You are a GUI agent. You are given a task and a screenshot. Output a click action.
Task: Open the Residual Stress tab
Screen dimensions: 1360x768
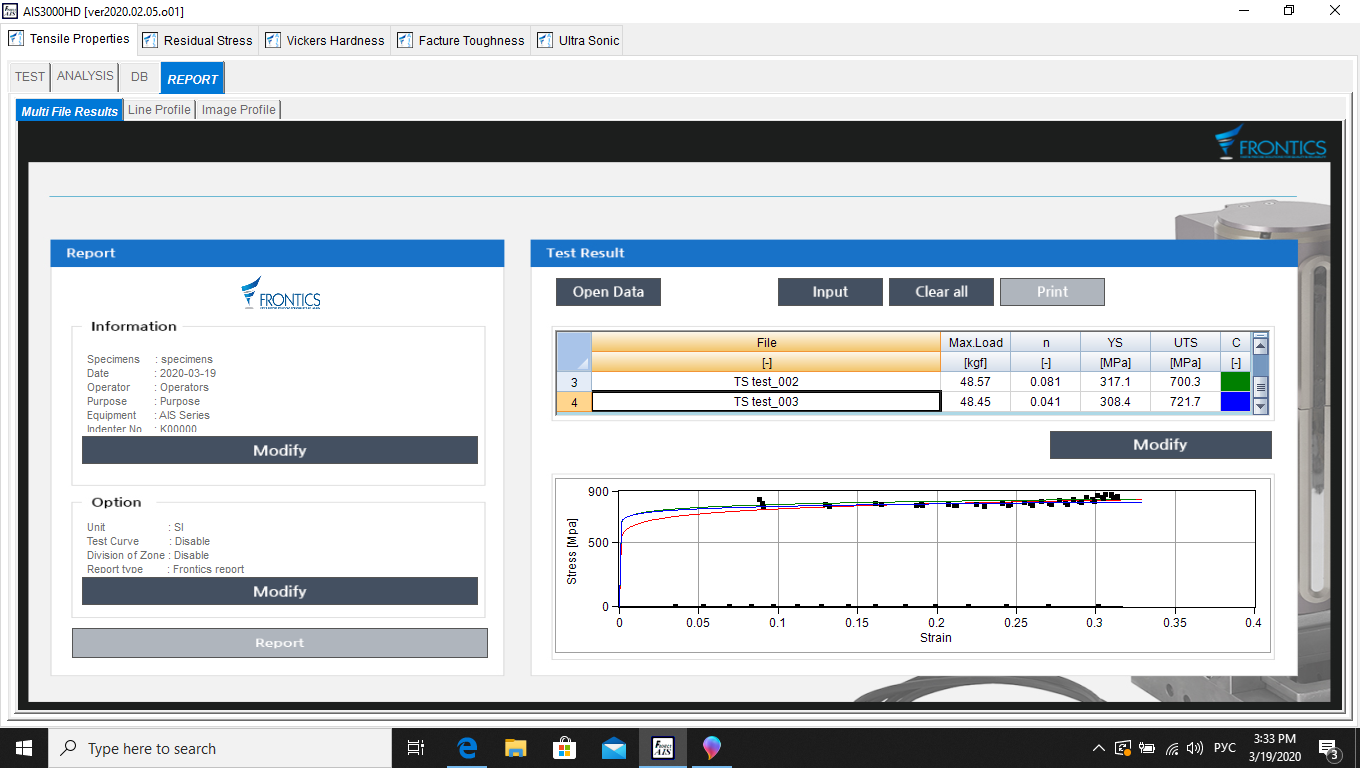pos(197,40)
